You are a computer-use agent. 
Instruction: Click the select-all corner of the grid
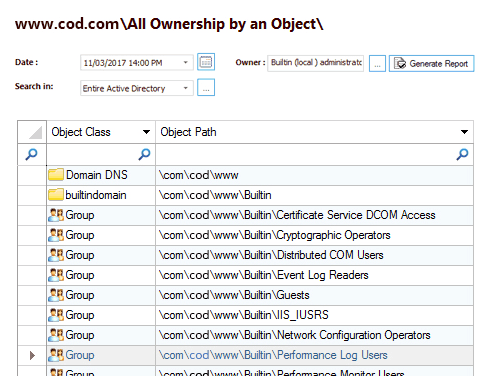(x=32, y=132)
